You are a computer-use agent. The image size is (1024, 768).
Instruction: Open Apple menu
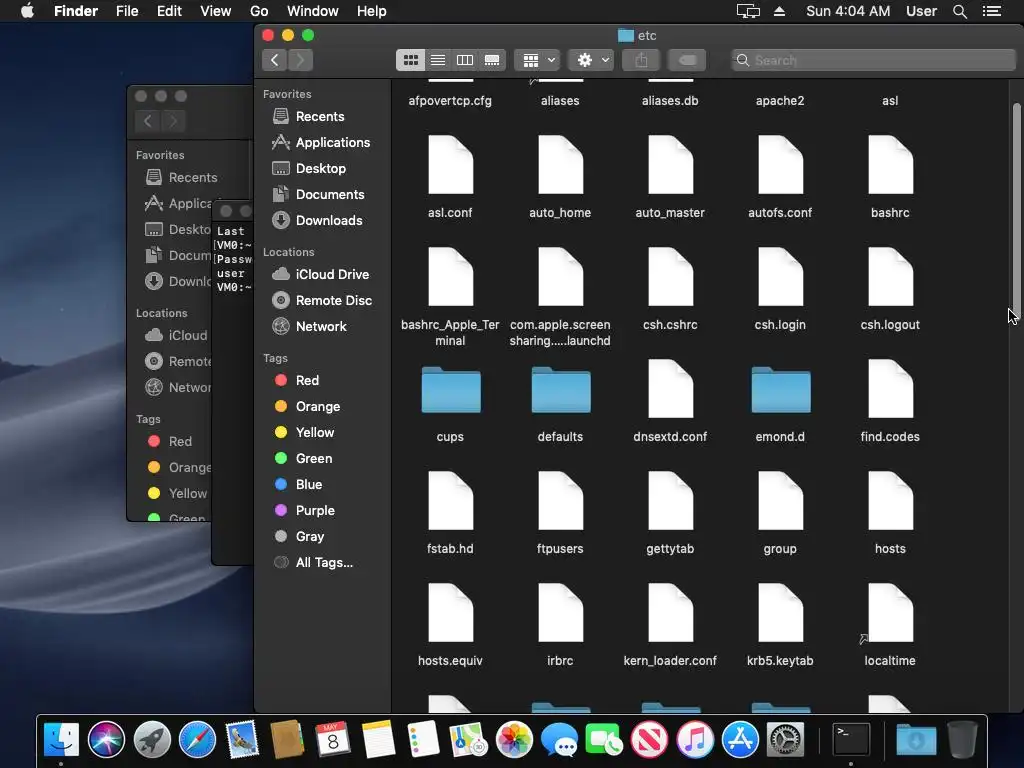click(27, 11)
